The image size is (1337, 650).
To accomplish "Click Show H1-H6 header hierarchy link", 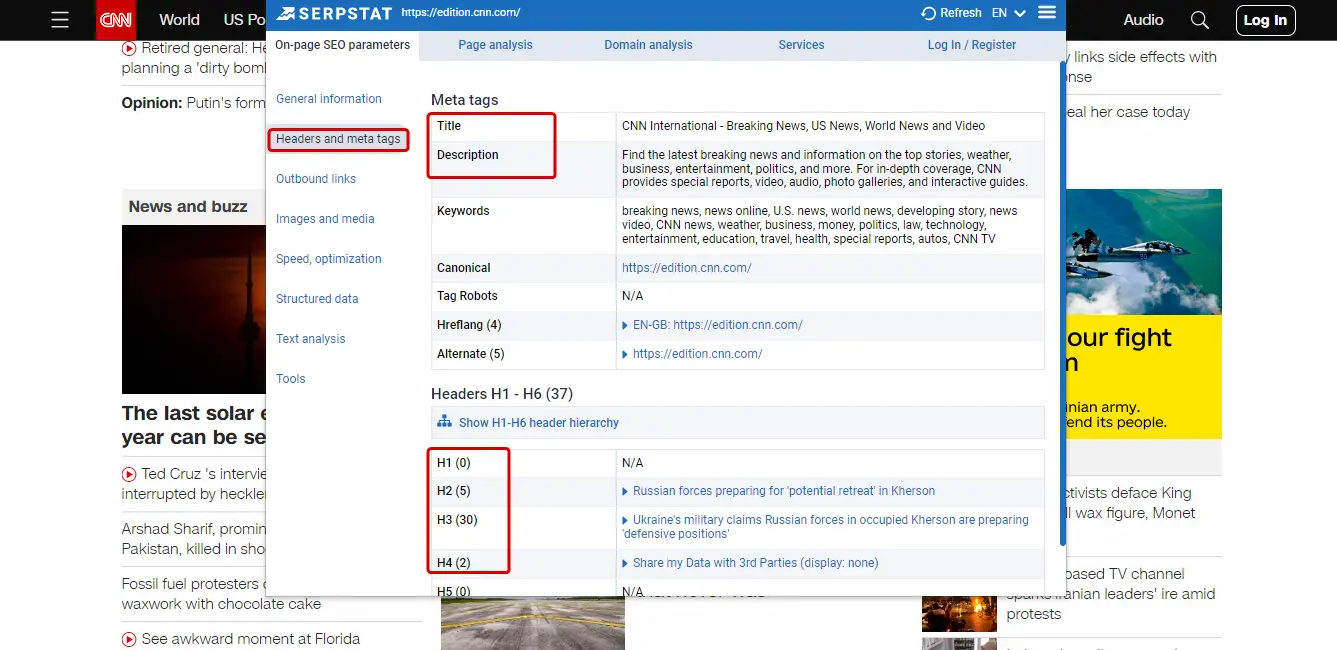I will click(x=539, y=423).
